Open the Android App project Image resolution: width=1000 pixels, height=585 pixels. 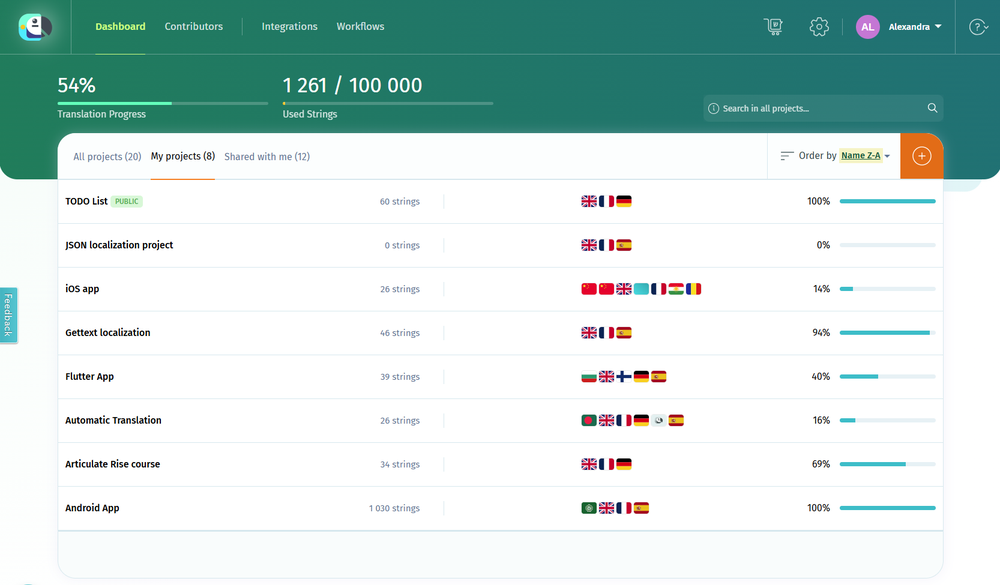(92, 508)
